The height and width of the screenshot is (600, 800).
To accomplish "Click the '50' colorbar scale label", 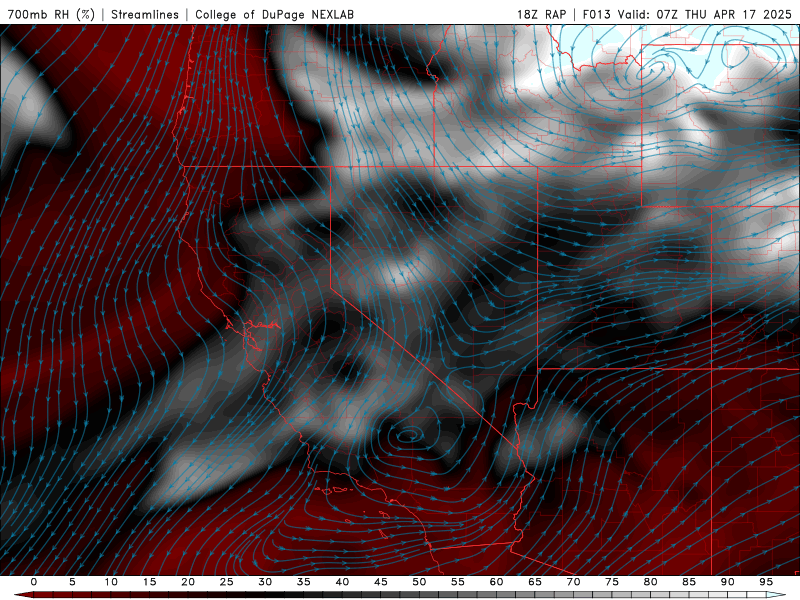I will click(419, 582).
